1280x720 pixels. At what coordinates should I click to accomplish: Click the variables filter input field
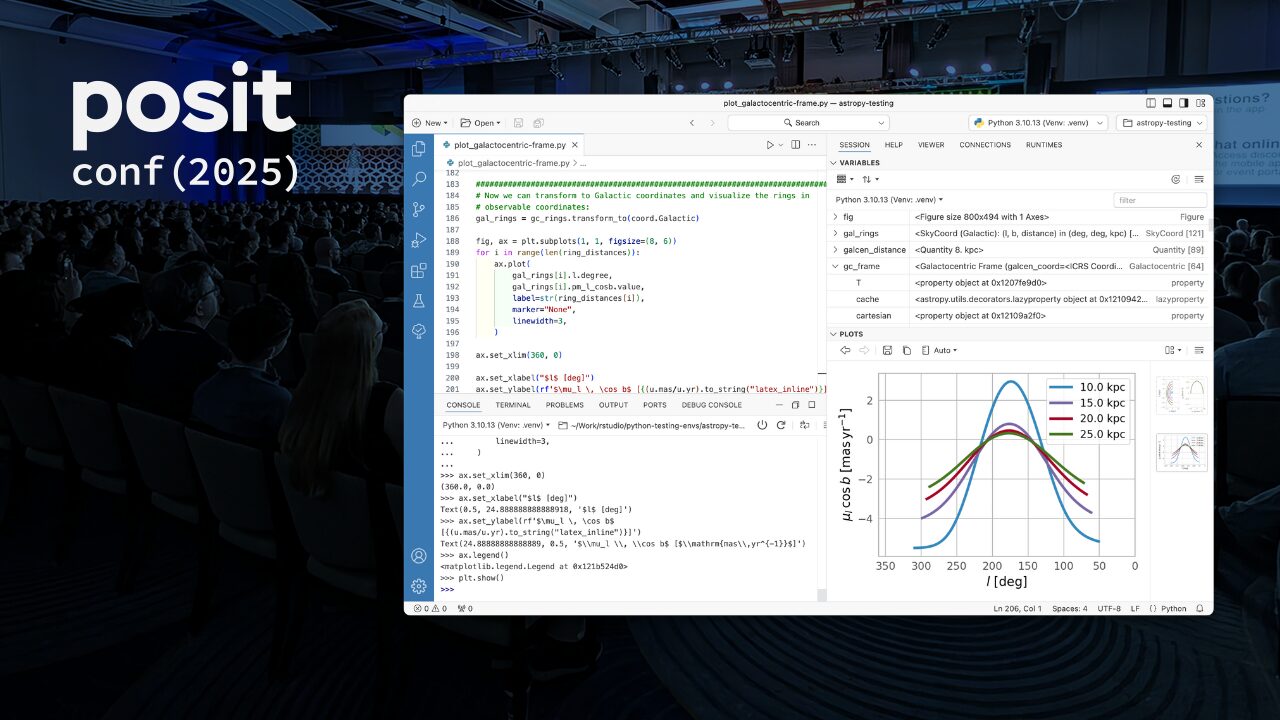coord(1159,200)
